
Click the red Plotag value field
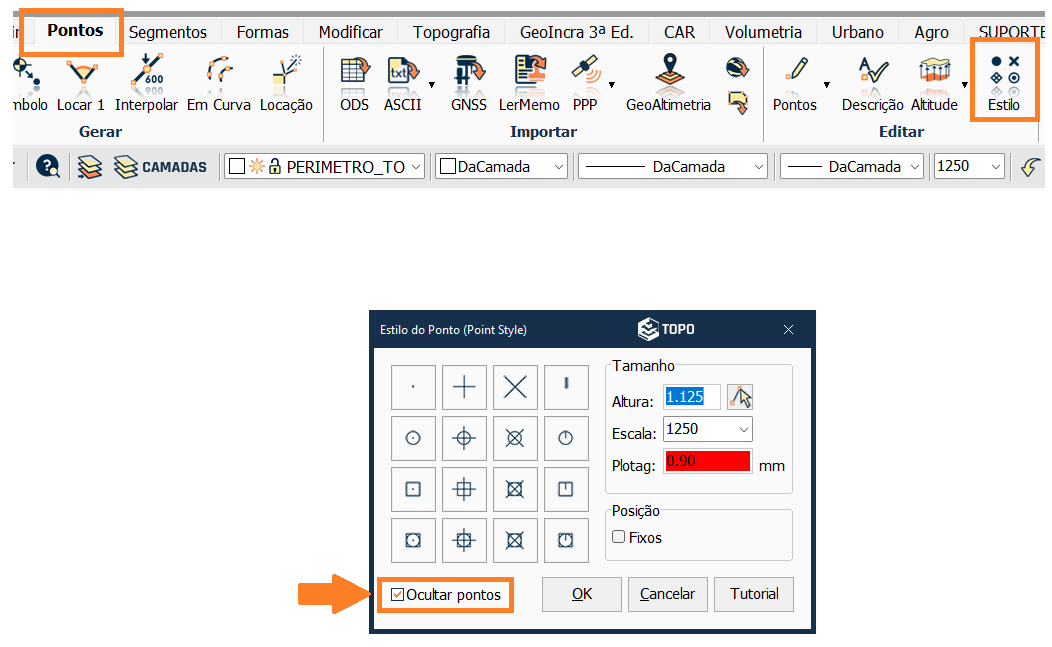[707, 462]
